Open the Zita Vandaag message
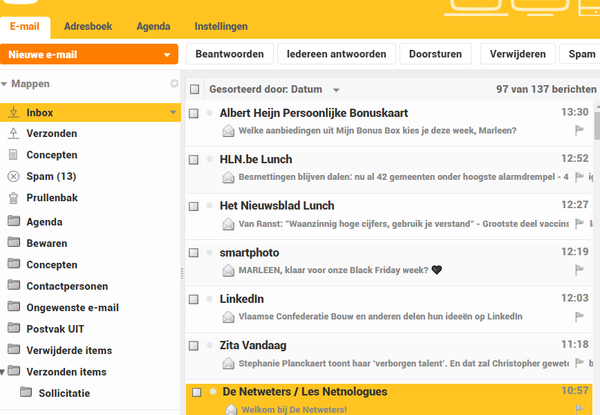The image size is (600, 415). (x=389, y=355)
